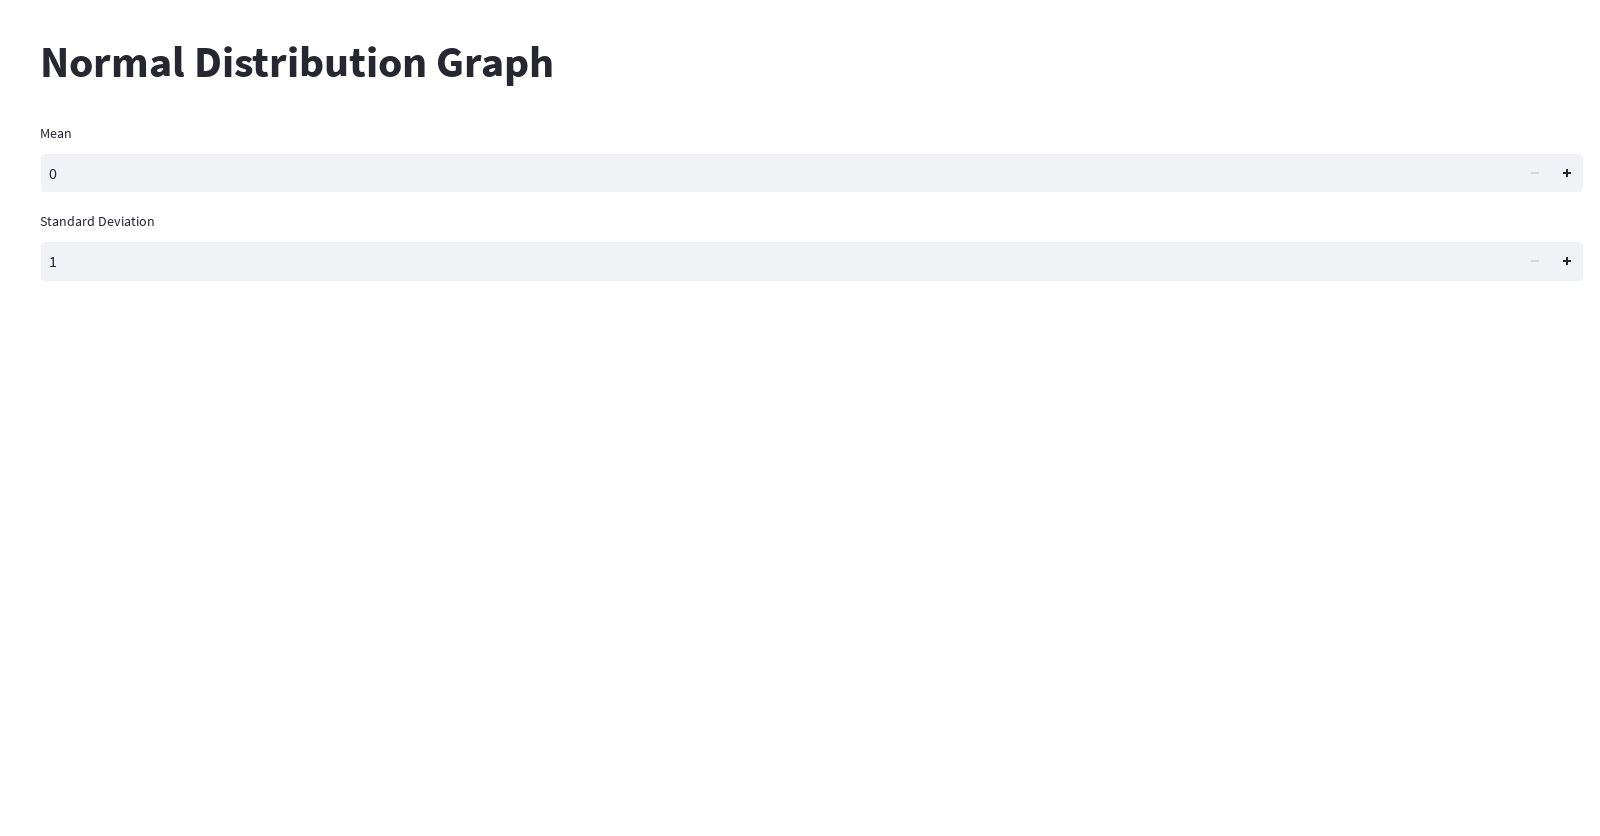Decrement Standard Deviation using minus icon

click(1534, 261)
